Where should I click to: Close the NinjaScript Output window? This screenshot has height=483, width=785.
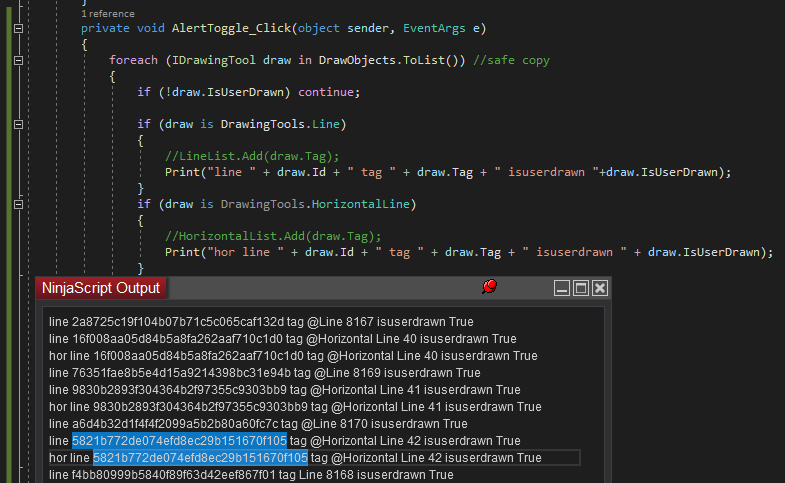click(x=600, y=288)
